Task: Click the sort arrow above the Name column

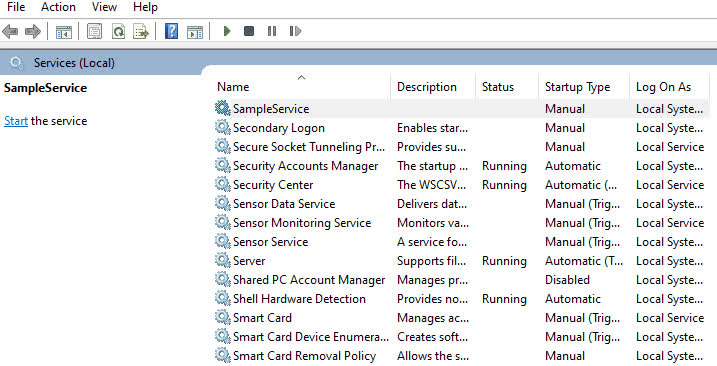Action: pyautogui.click(x=301, y=77)
